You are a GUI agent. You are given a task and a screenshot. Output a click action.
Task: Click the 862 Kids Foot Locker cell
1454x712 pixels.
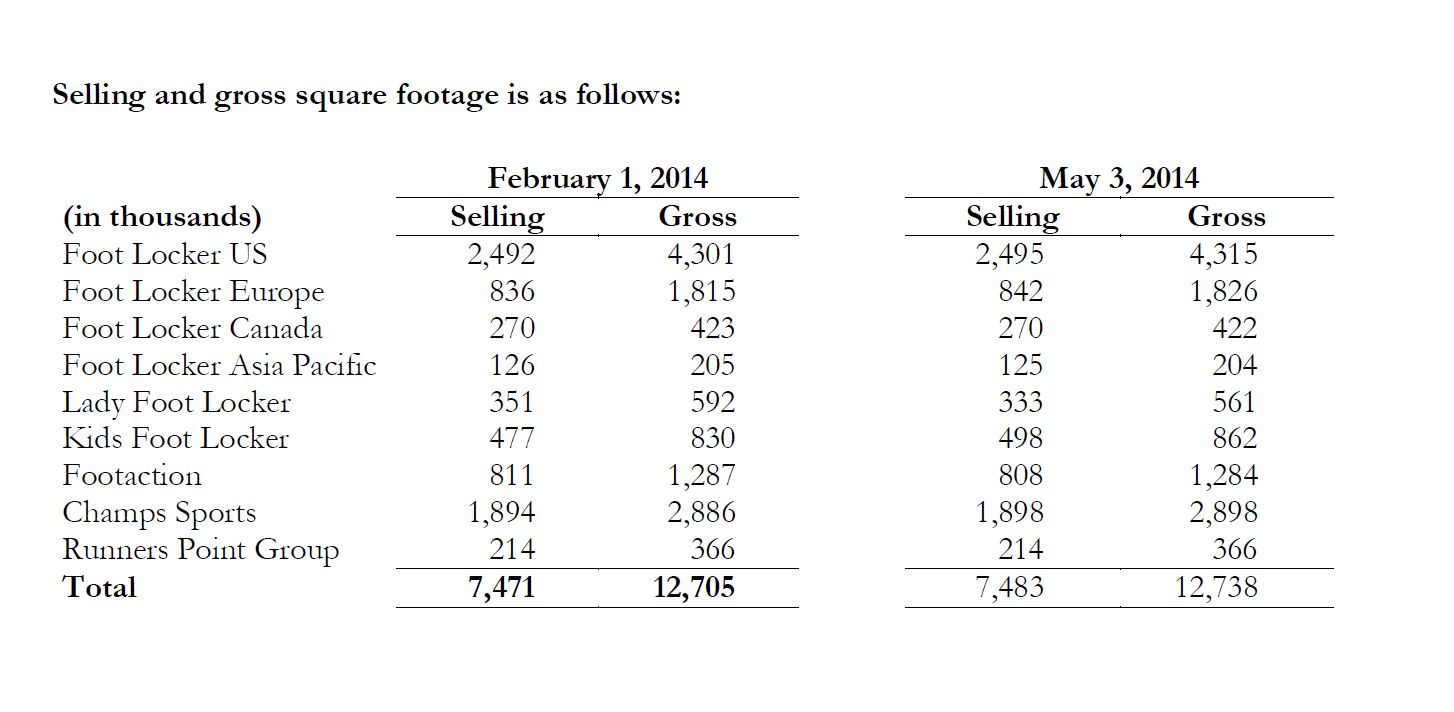1235,439
